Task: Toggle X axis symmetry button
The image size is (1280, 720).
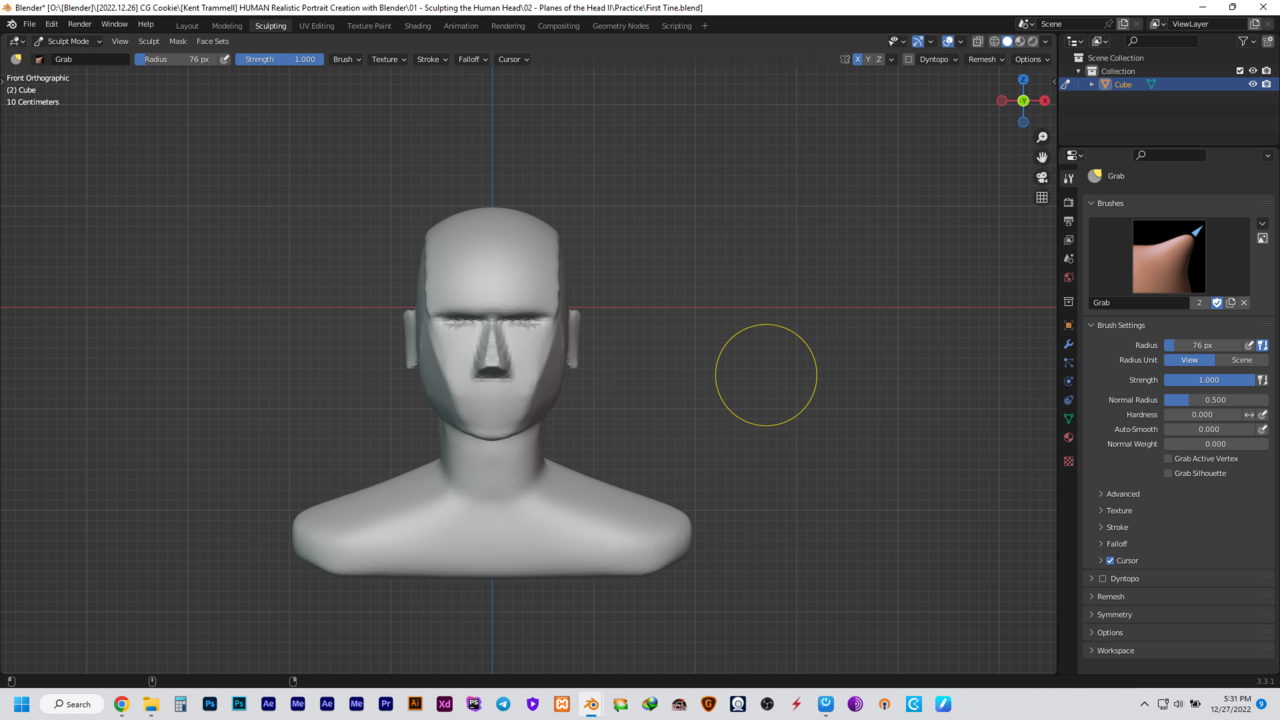Action: (857, 59)
